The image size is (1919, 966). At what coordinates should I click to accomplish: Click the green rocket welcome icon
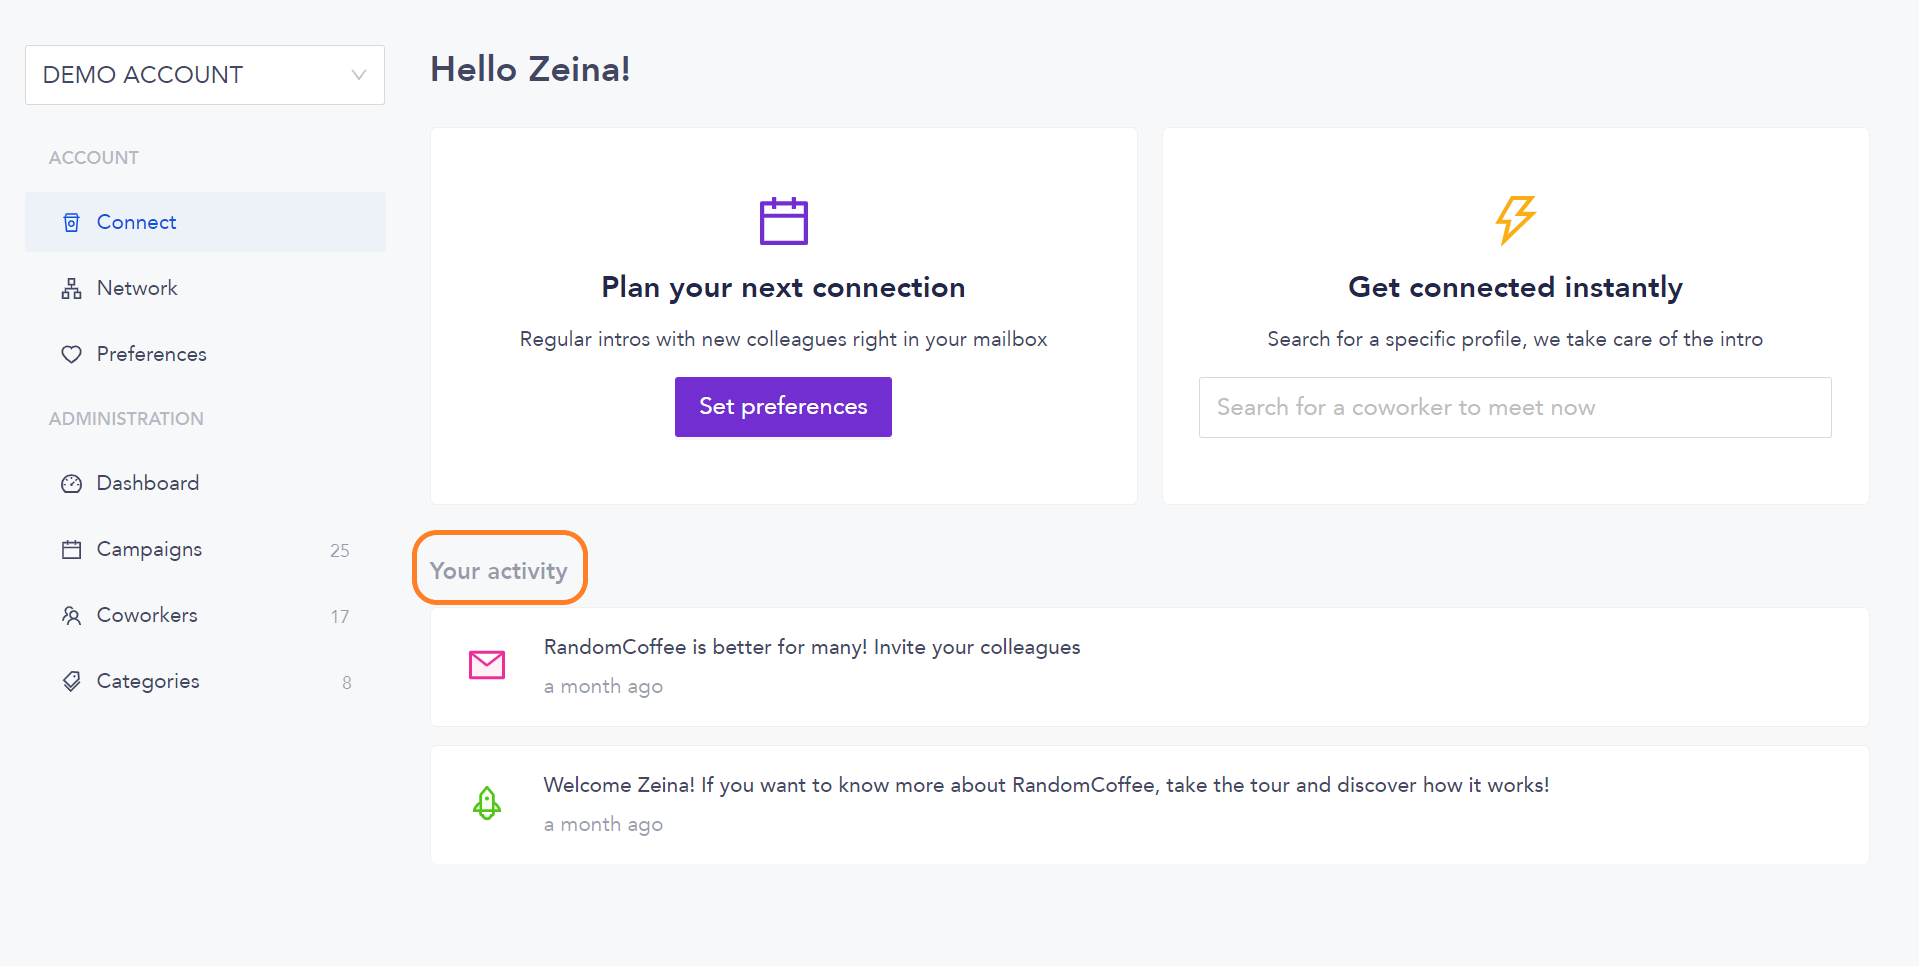tap(487, 803)
